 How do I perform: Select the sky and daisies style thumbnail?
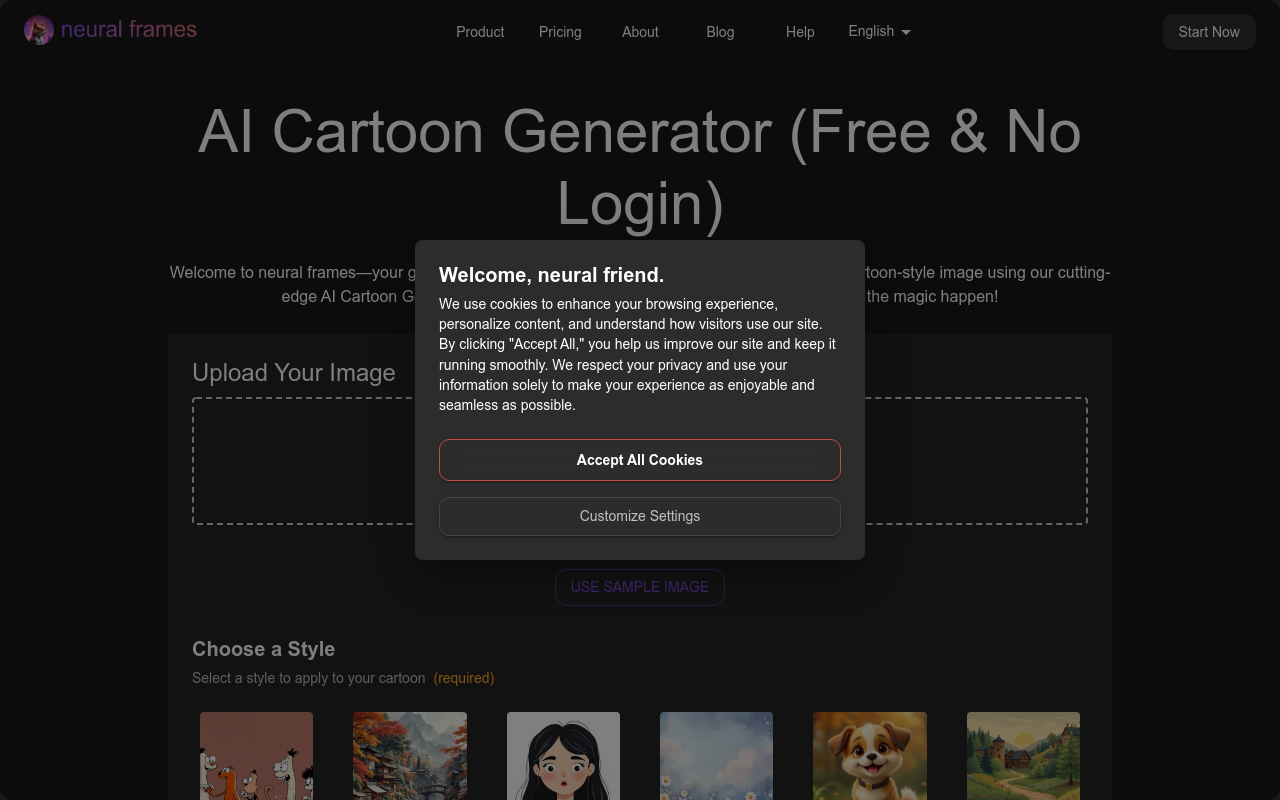(716, 756)
